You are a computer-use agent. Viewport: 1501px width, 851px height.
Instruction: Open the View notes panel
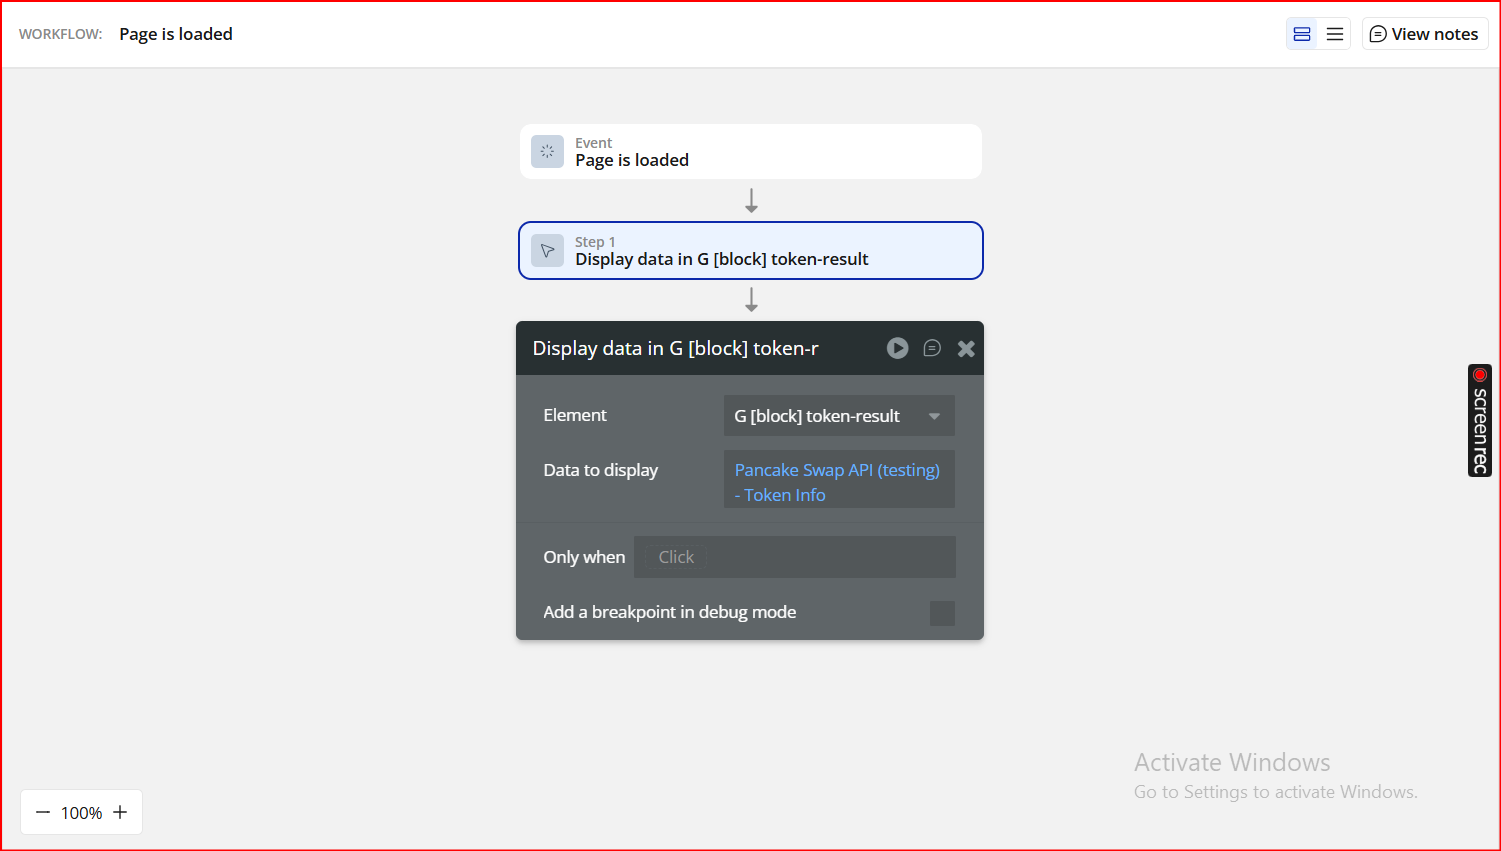point(1425,34)
